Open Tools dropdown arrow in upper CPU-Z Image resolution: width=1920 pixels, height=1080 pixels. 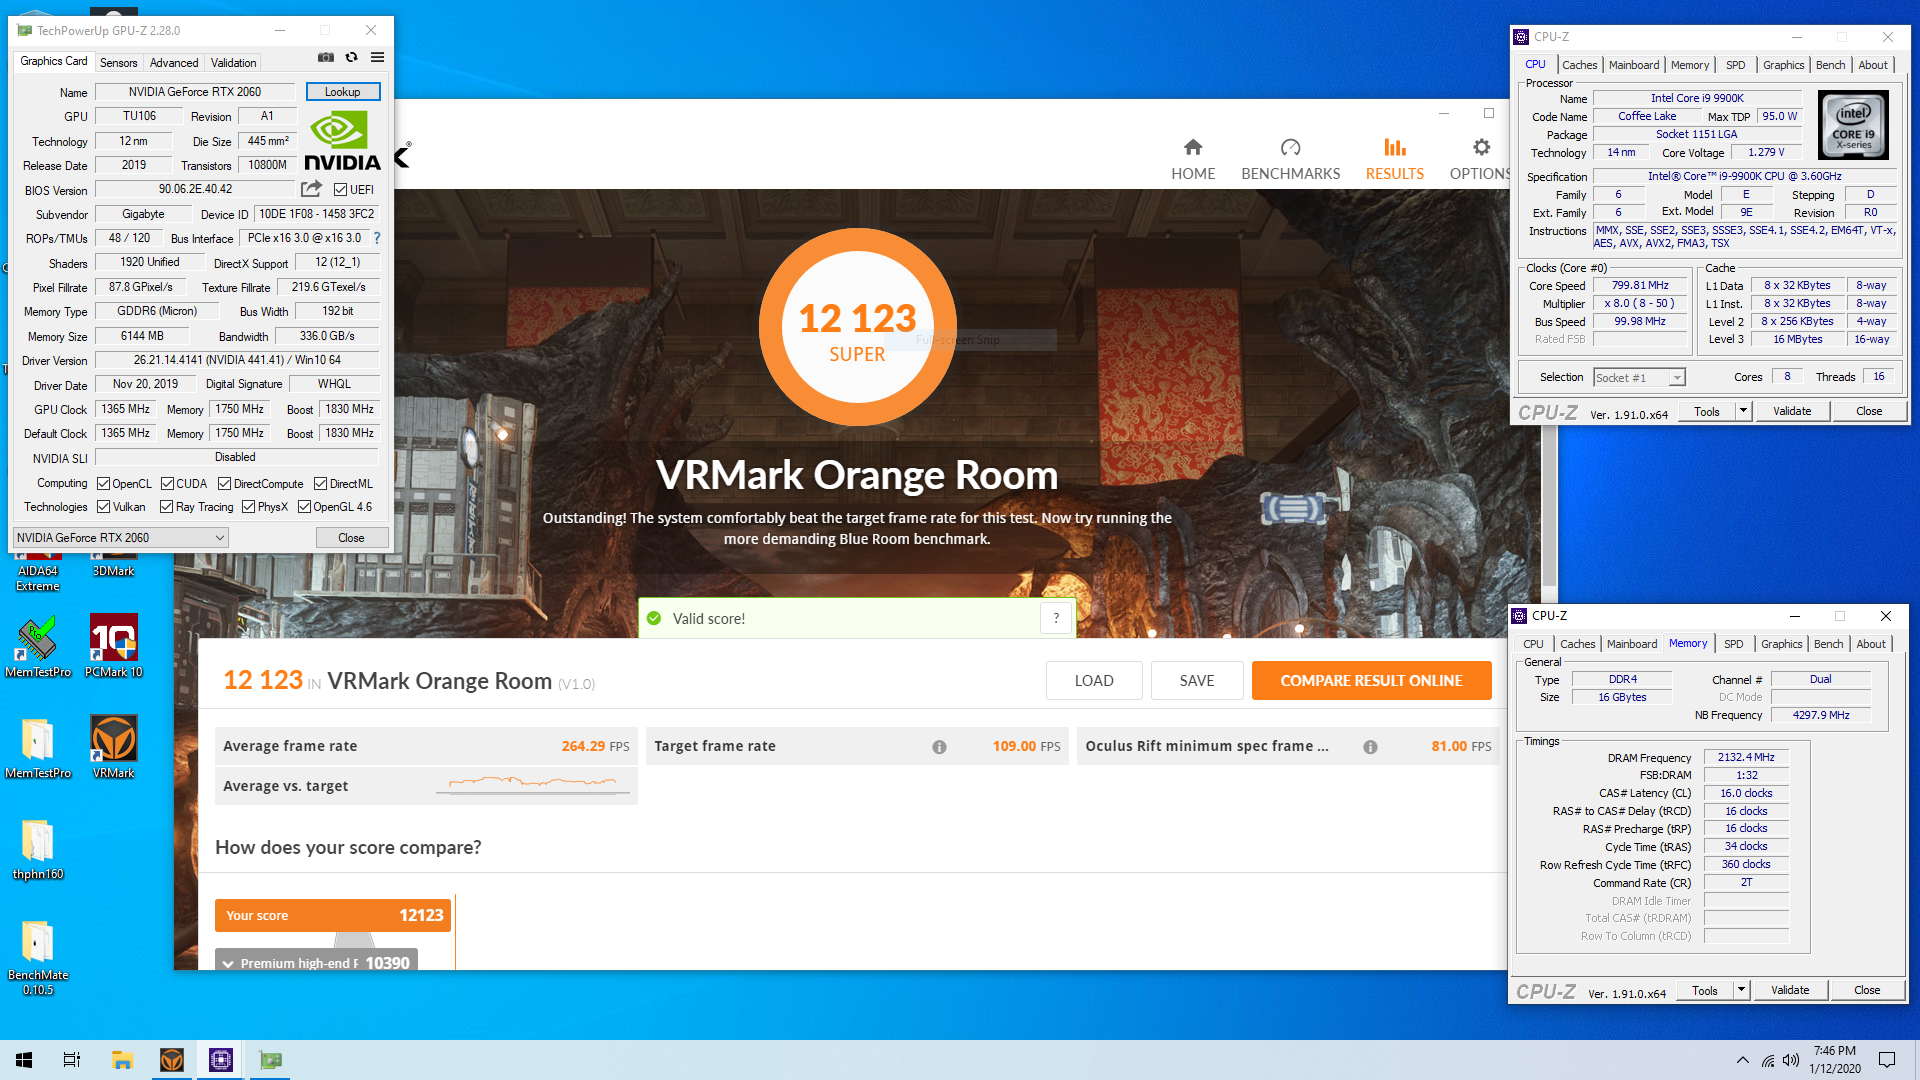coord(1743,411)
